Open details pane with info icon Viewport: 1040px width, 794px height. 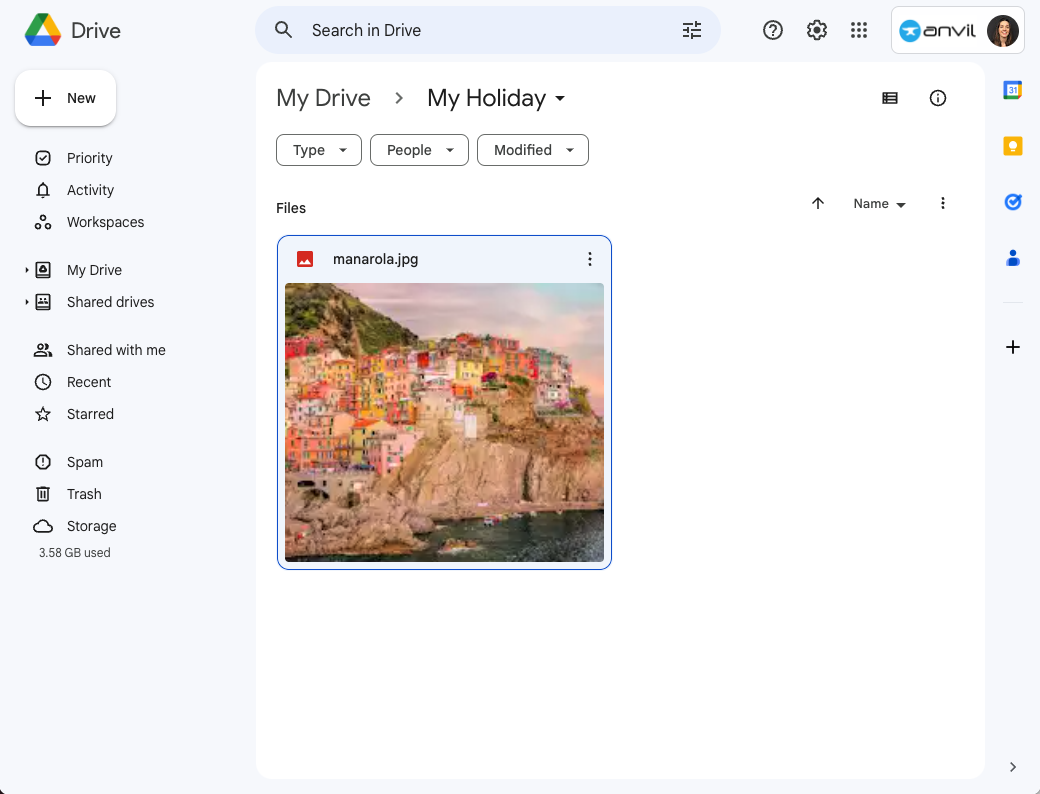937,97
